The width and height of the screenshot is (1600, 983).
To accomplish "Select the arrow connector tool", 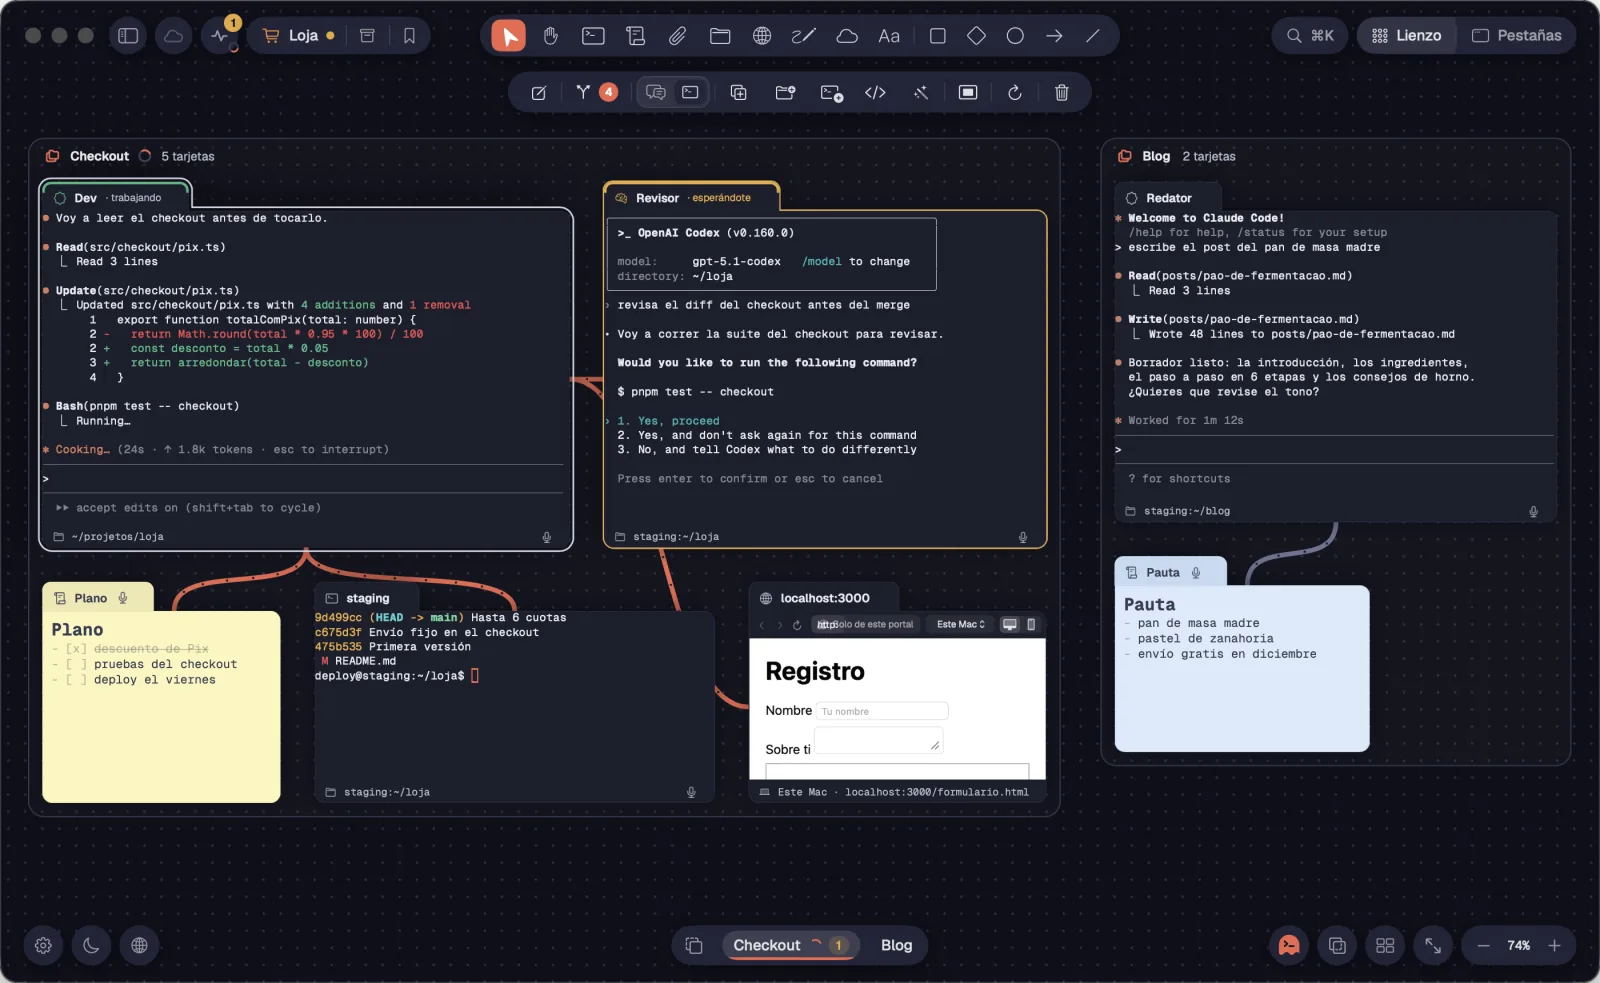I will [x=1054, y=36].
